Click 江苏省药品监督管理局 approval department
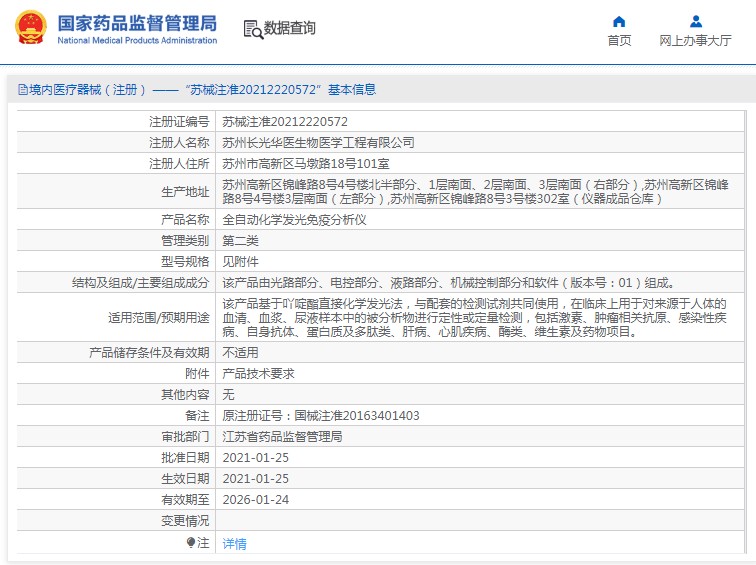The width and height of the screenshot is (756, 565). coord(282,437)
